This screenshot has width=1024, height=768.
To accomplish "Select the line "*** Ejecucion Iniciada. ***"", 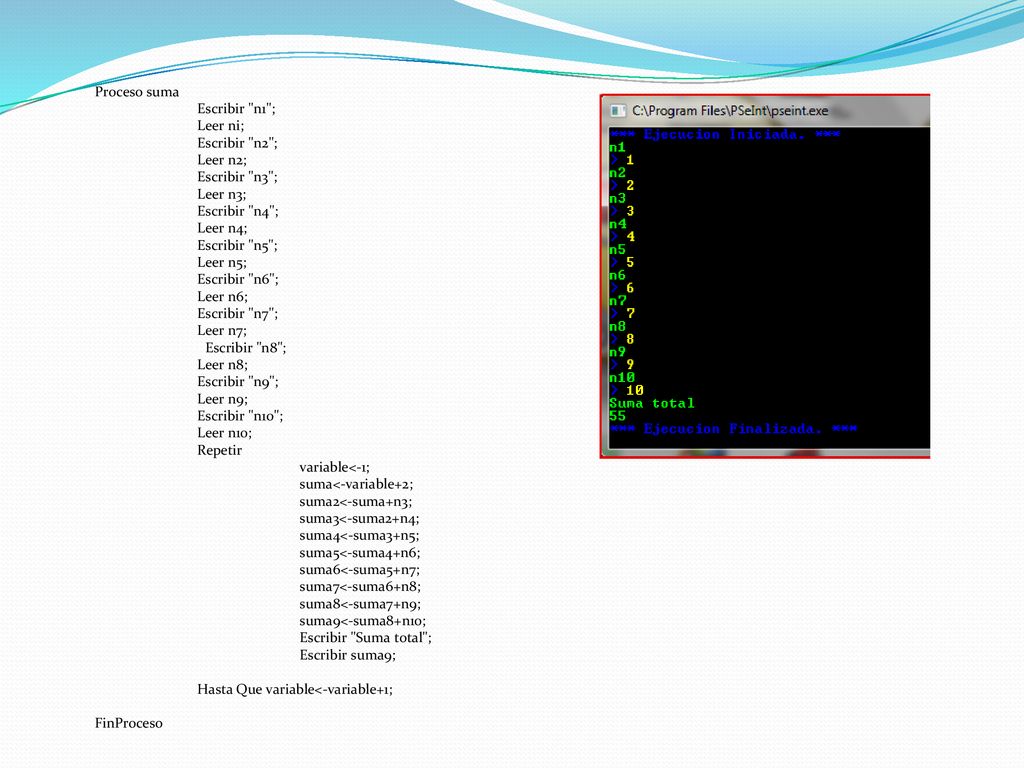I will 724,135.
